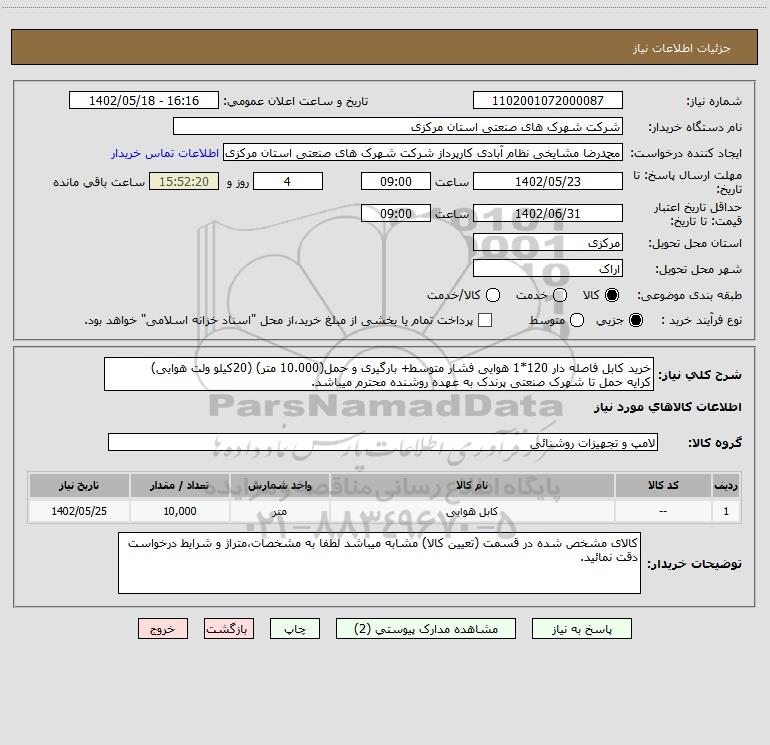Select the کالا radio button
This screenshot has height=745, width=770.
612,295
